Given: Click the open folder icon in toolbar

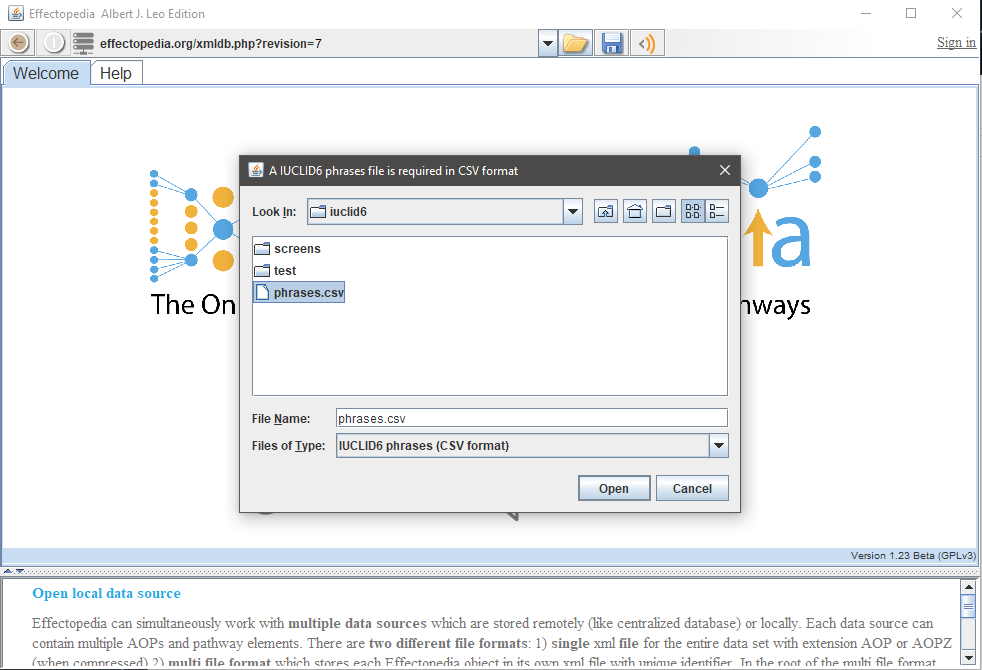Looking at the screenshot, I should (575, 43).
